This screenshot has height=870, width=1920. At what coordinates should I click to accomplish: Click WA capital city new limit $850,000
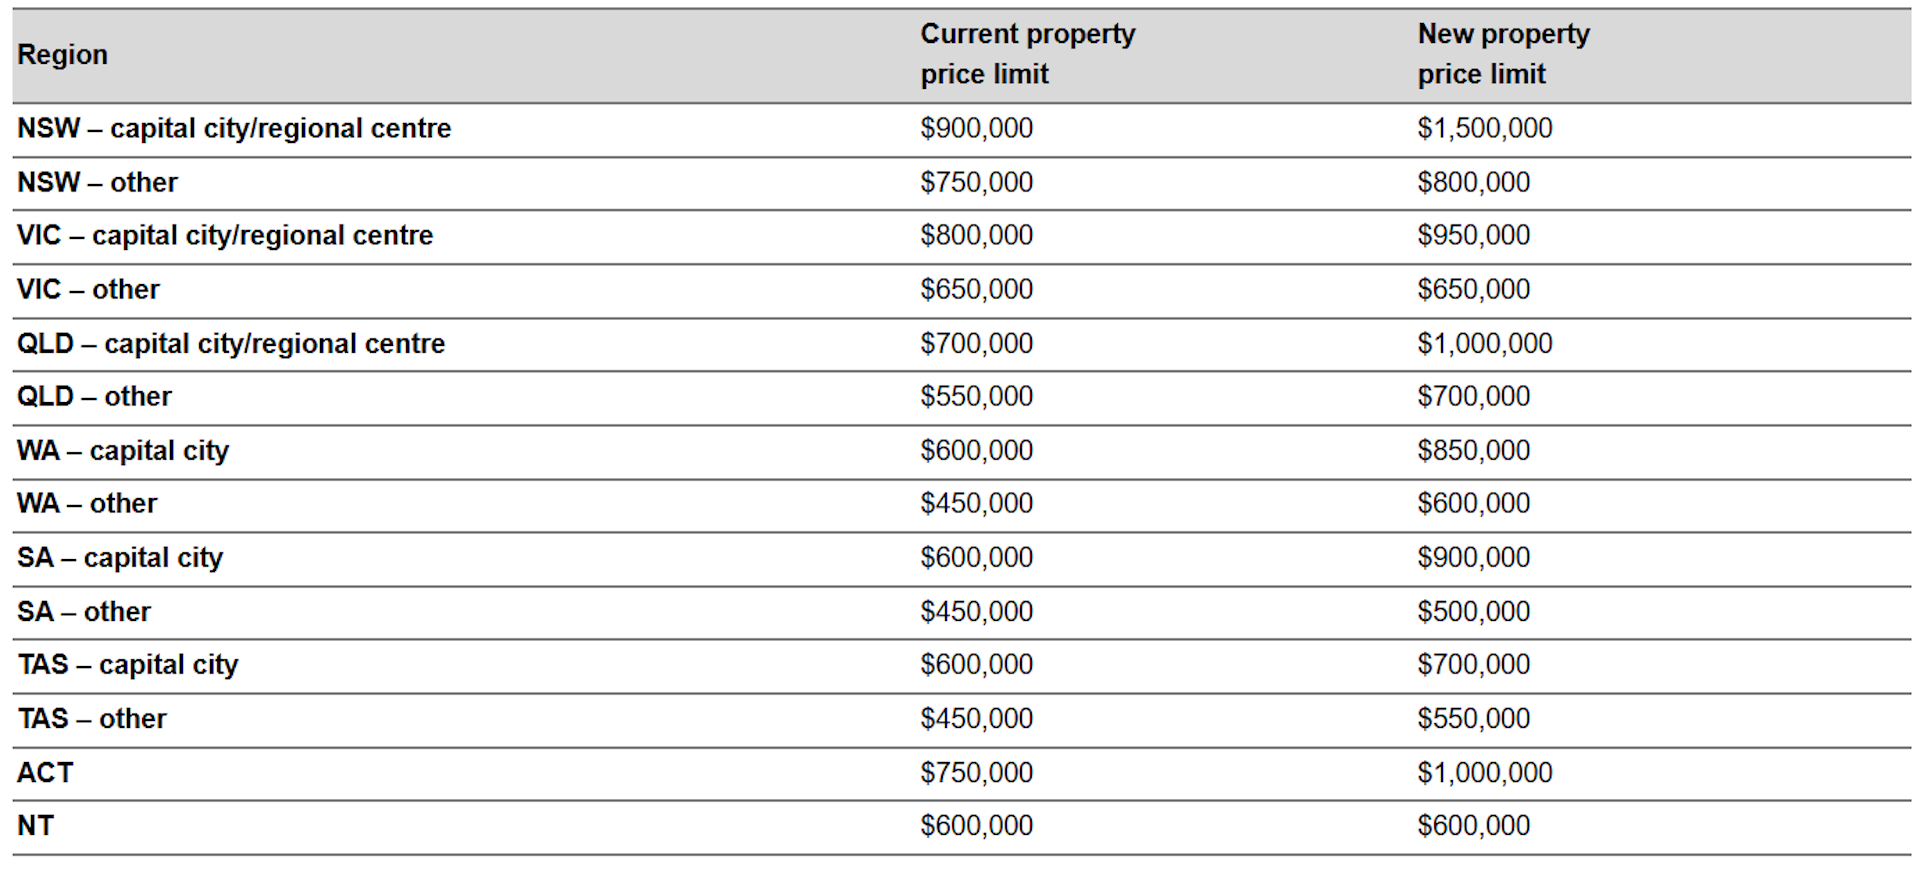pyautogui.click(x=1473, y=450)
